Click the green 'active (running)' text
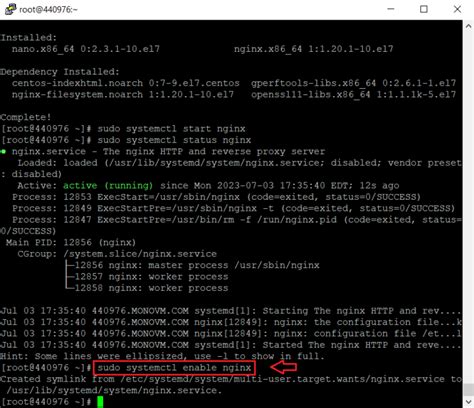The width and height of the screenshot is (474, 408). coord(108,185)
